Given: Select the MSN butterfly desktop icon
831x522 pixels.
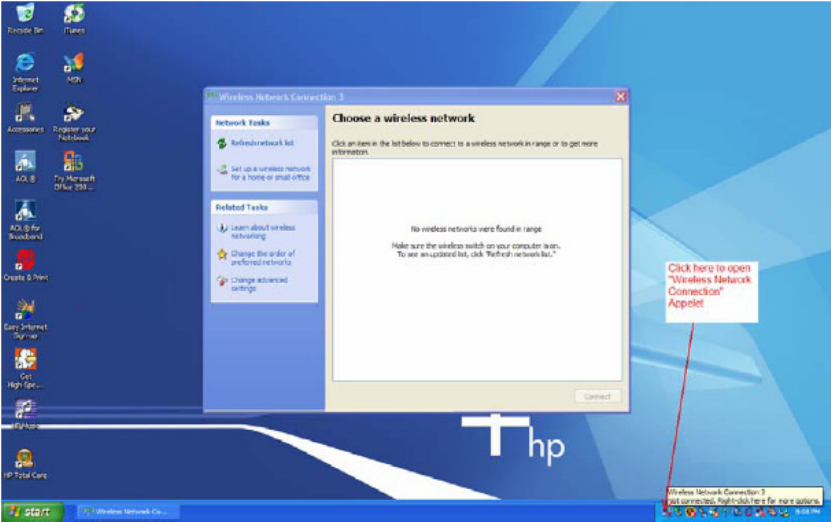Looking at the screenshot, I should 74,68.
